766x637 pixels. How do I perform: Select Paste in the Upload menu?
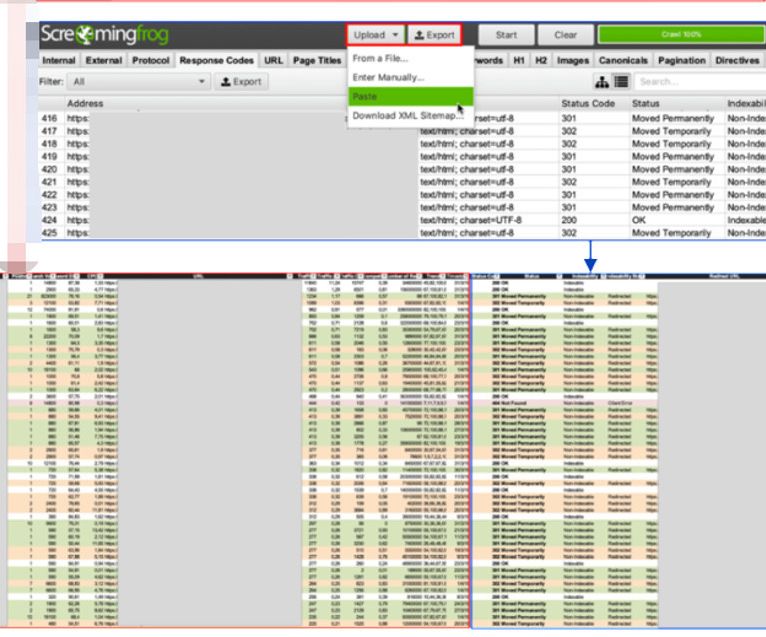pyautogui.click(x=365, y=96)
